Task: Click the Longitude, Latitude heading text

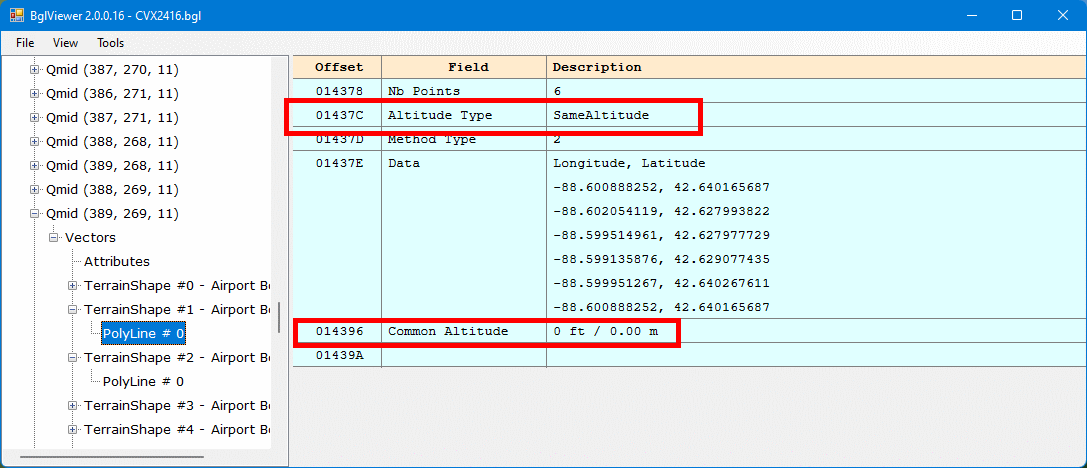Action: point(629,164)
